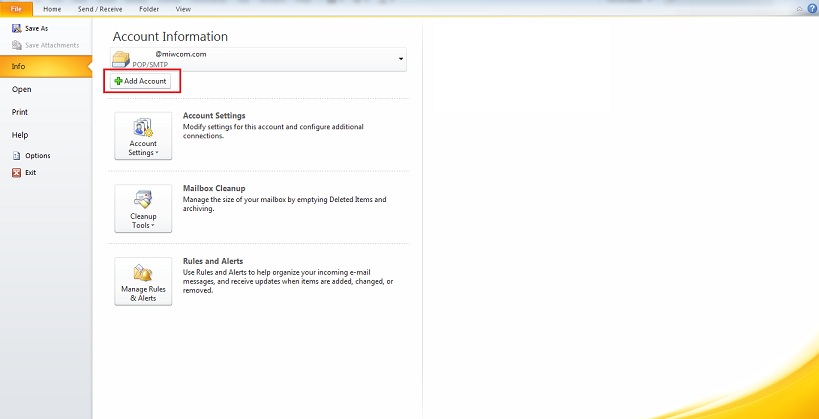
Task: Click the Save Attachments icon
Action: [x=17, y=45]
